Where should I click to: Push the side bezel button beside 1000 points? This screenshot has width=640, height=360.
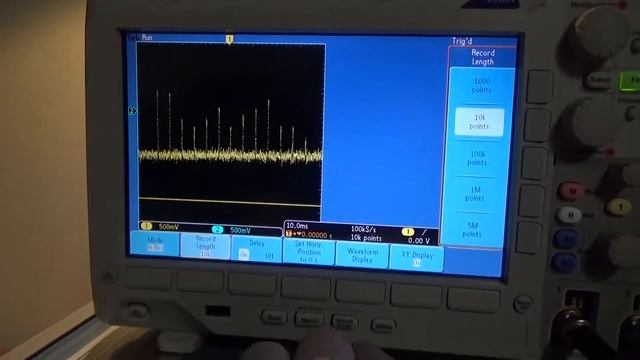click(540, 87)
